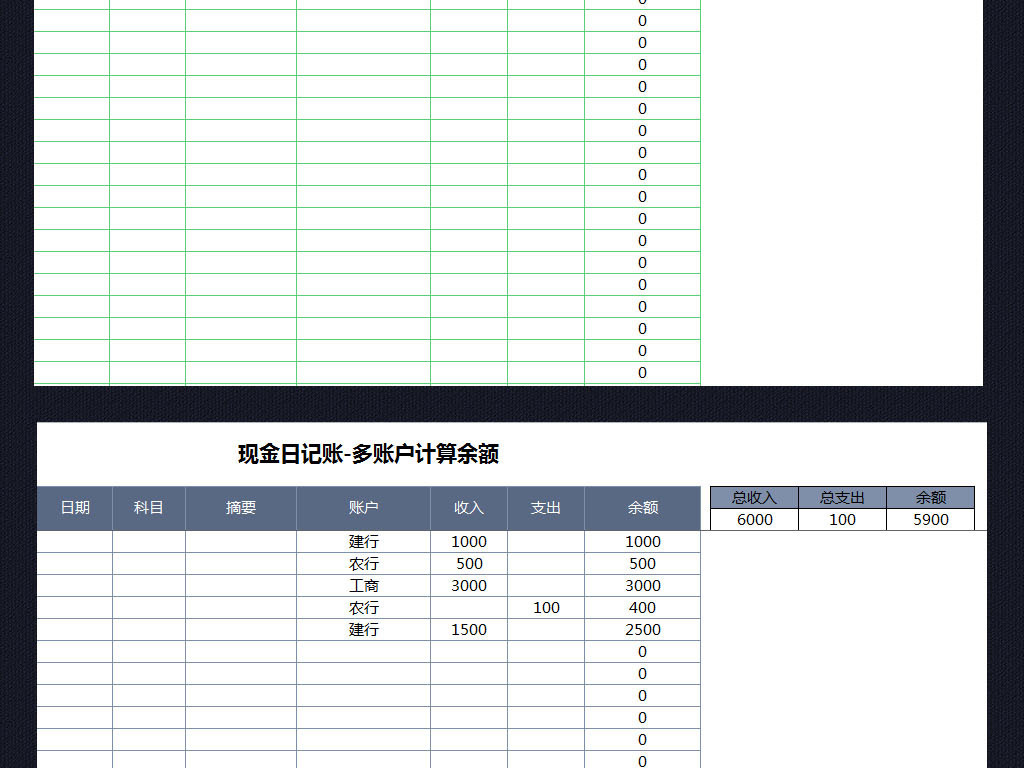Click 农行 in the row with income 500
Screen dimensions: 1024x768
pos(363,564)
